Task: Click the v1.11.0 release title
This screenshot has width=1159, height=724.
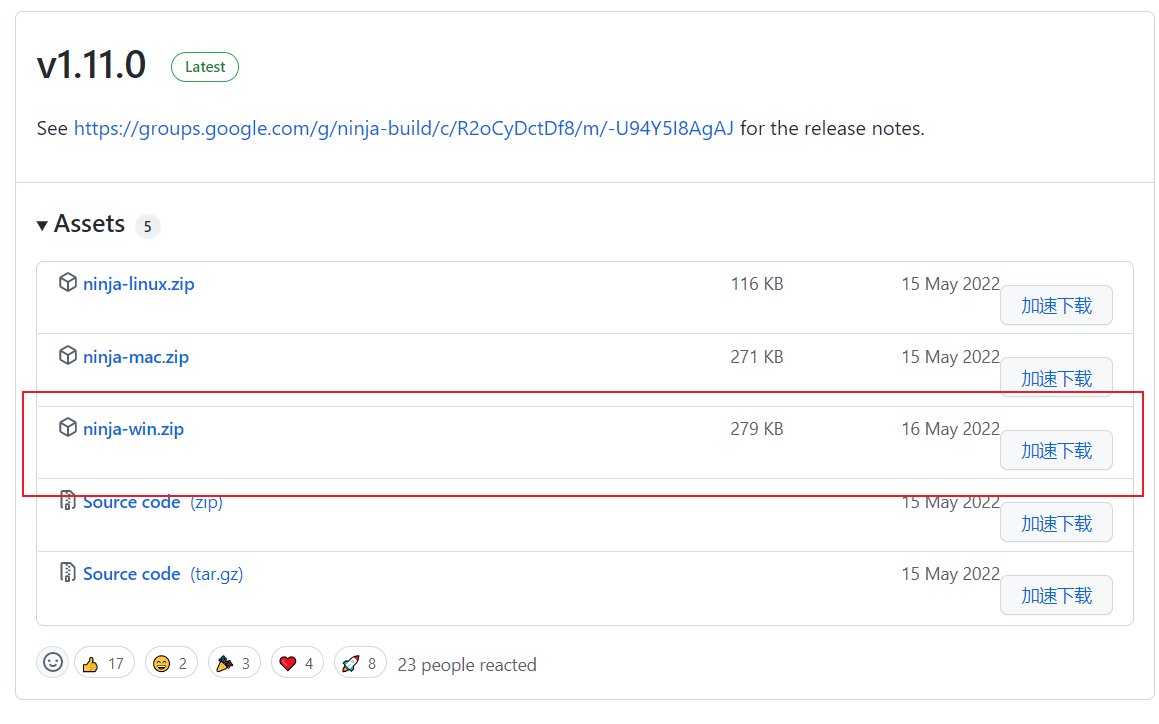Action: (x=92, y=65)
